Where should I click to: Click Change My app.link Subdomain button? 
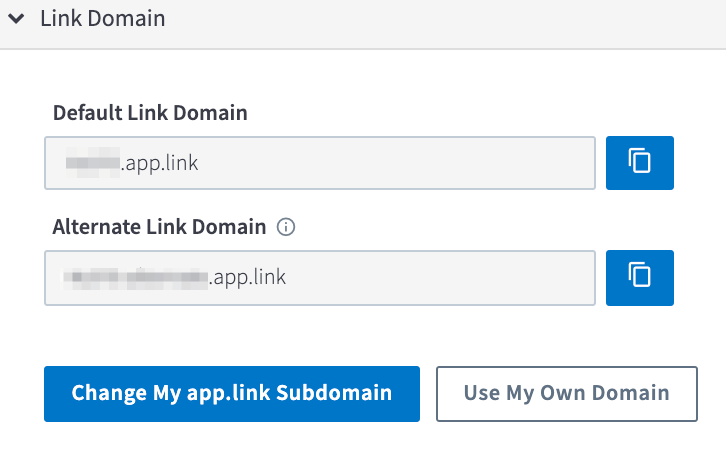[x=232, y=394]
